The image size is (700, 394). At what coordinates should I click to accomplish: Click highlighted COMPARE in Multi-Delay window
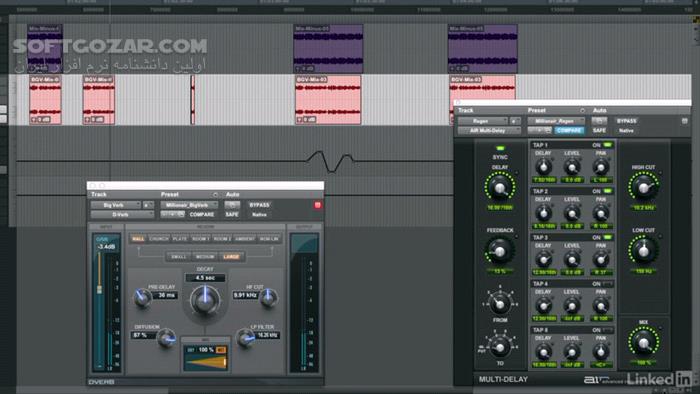(569, 131)
